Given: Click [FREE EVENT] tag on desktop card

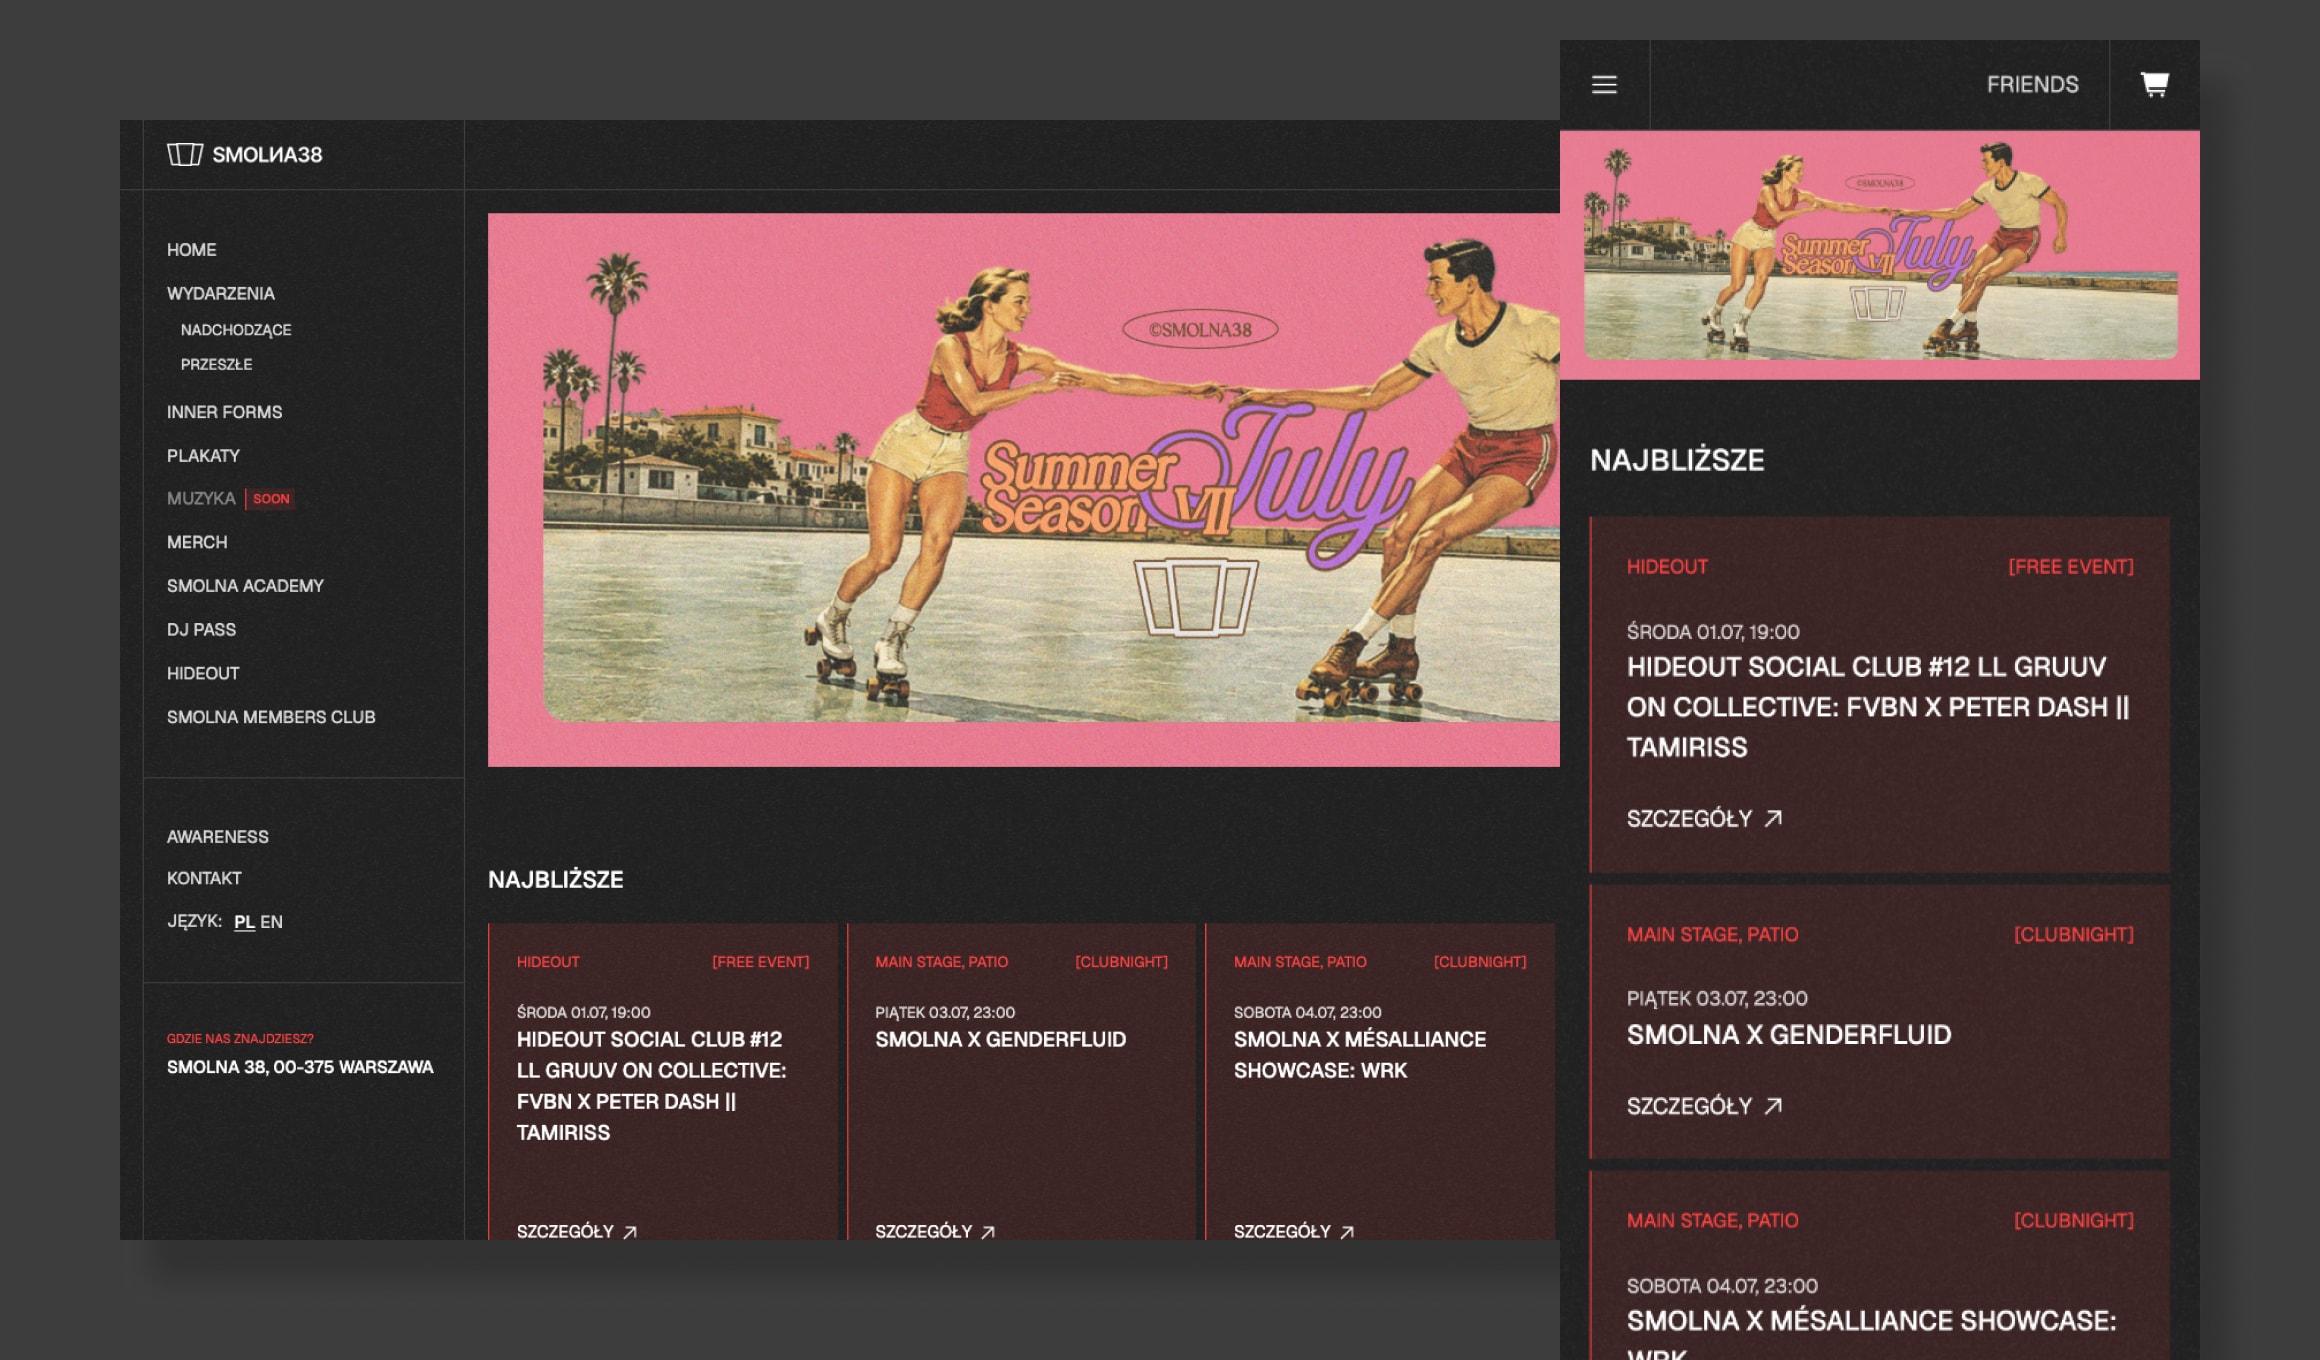Looking at the screenshot, I should [x=760, y=962].
